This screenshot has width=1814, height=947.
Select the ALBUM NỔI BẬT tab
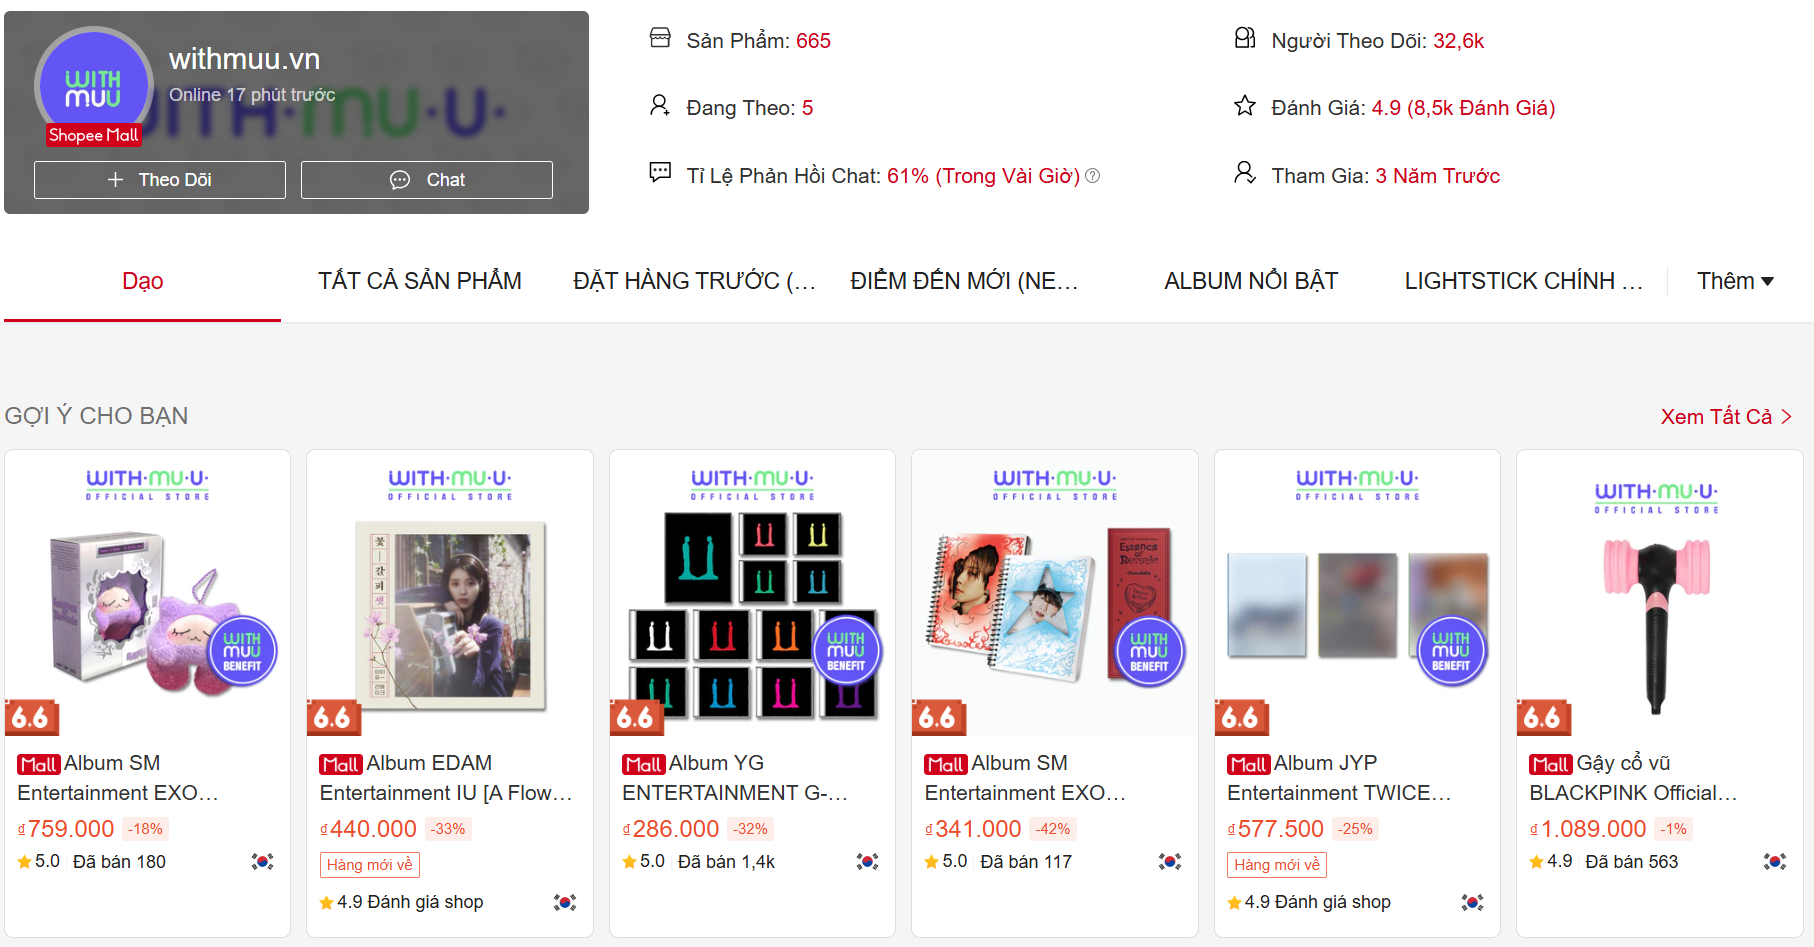[x=1251, y=281]
